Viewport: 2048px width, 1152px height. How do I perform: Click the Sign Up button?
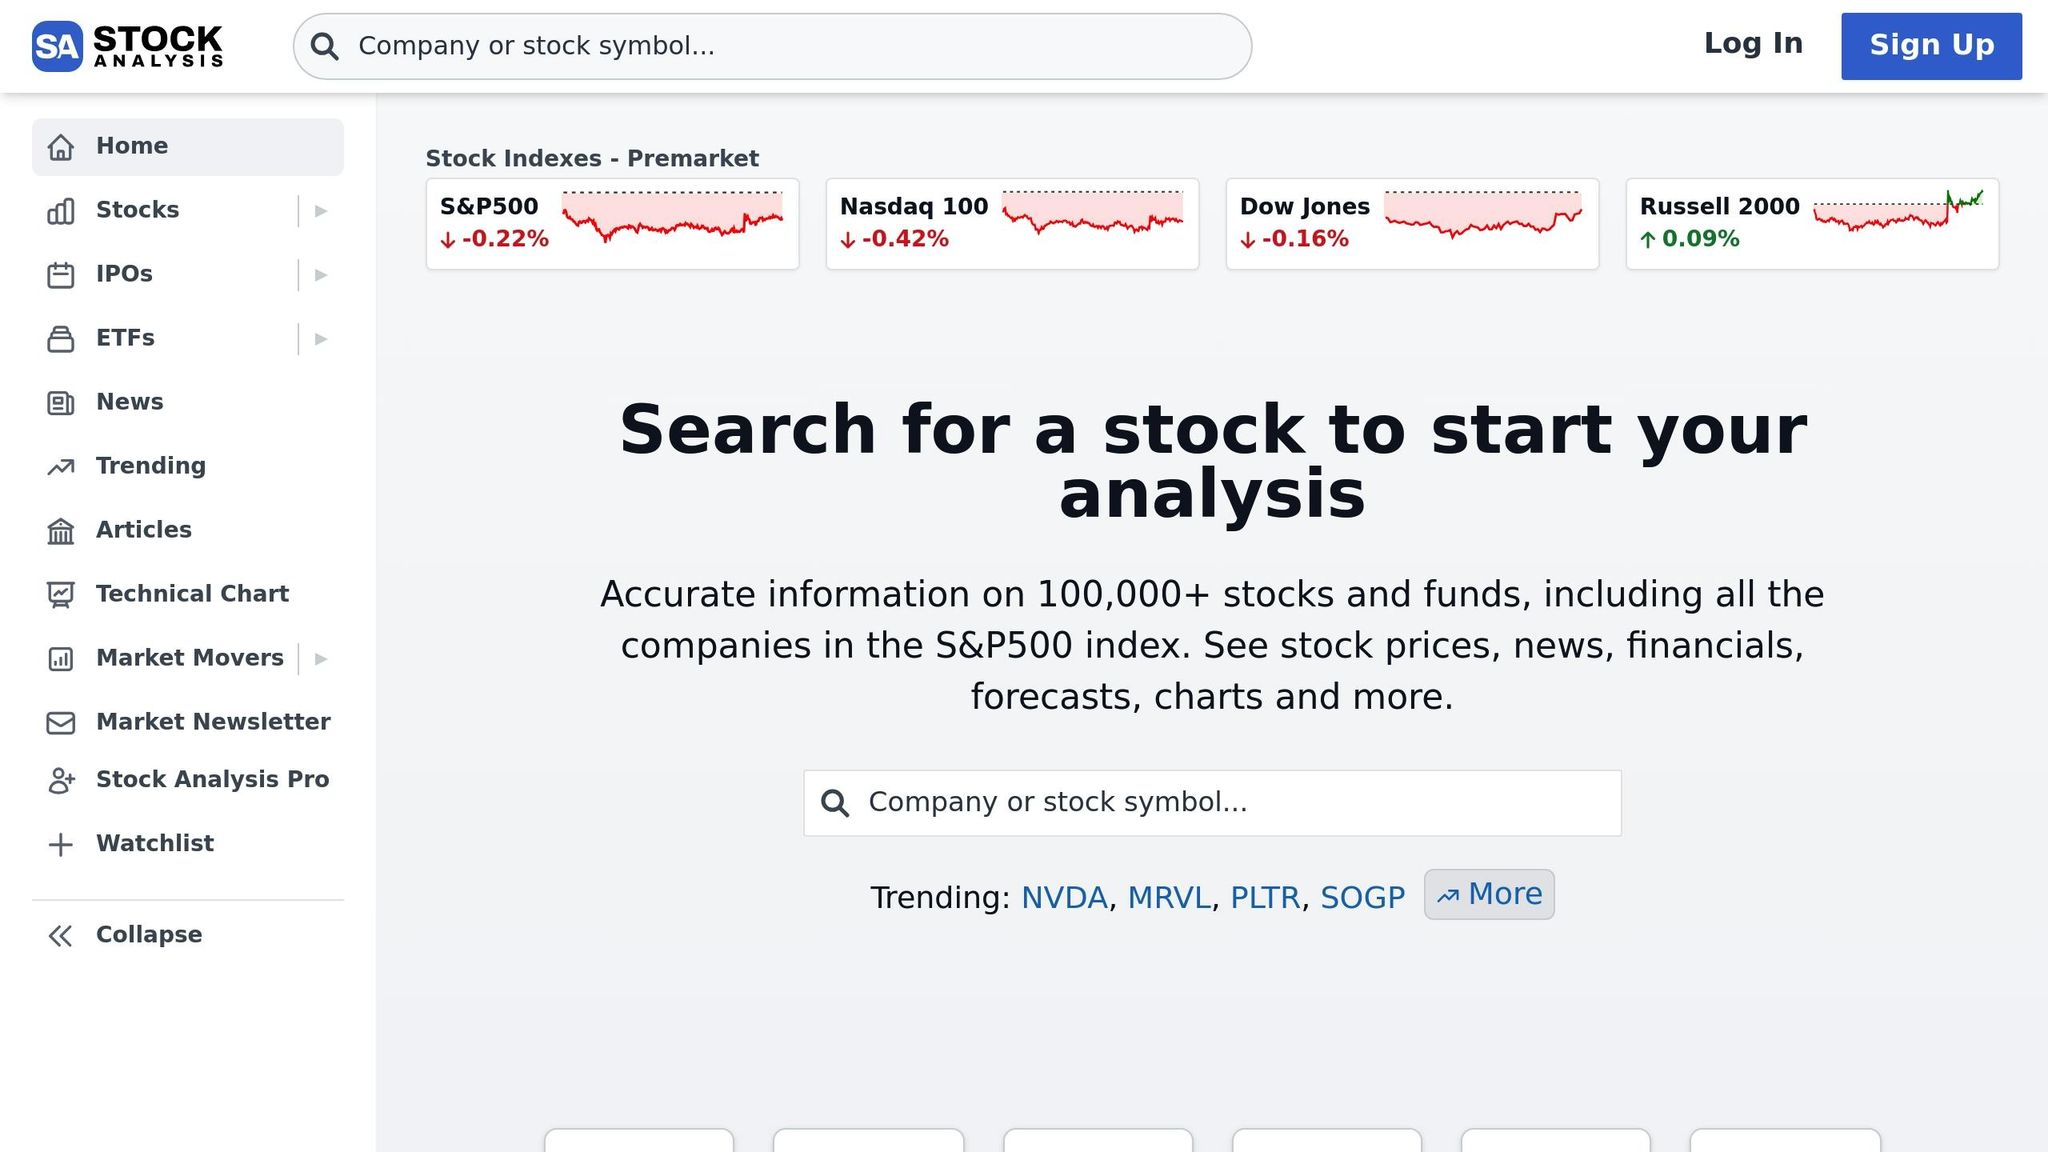(1930, 45)
